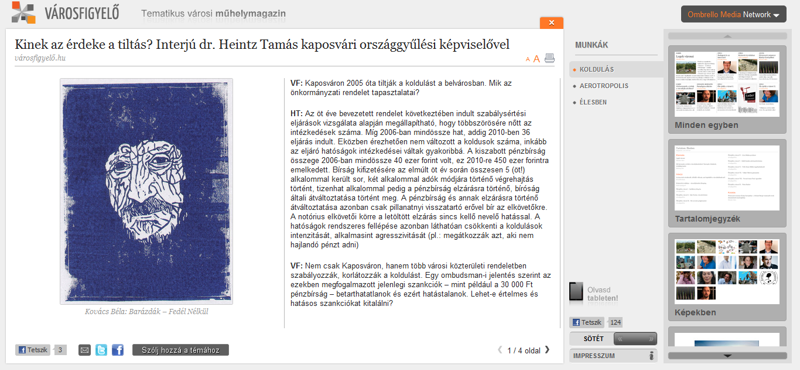Screen dimensions: 800x370
Task: Click the MUNKÁK section heading
Action: [x=591, y=45]
